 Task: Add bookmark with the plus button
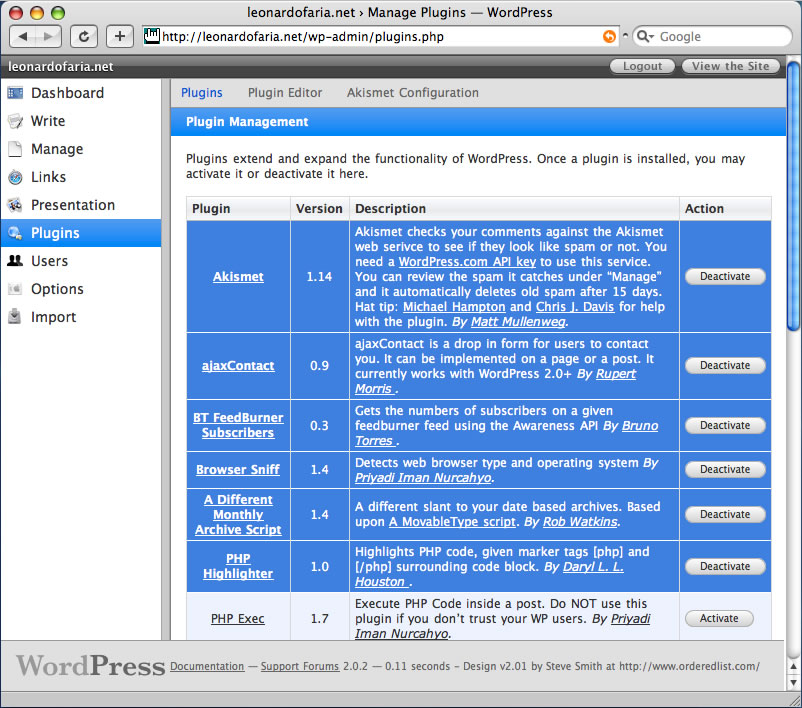click(120, 36)
